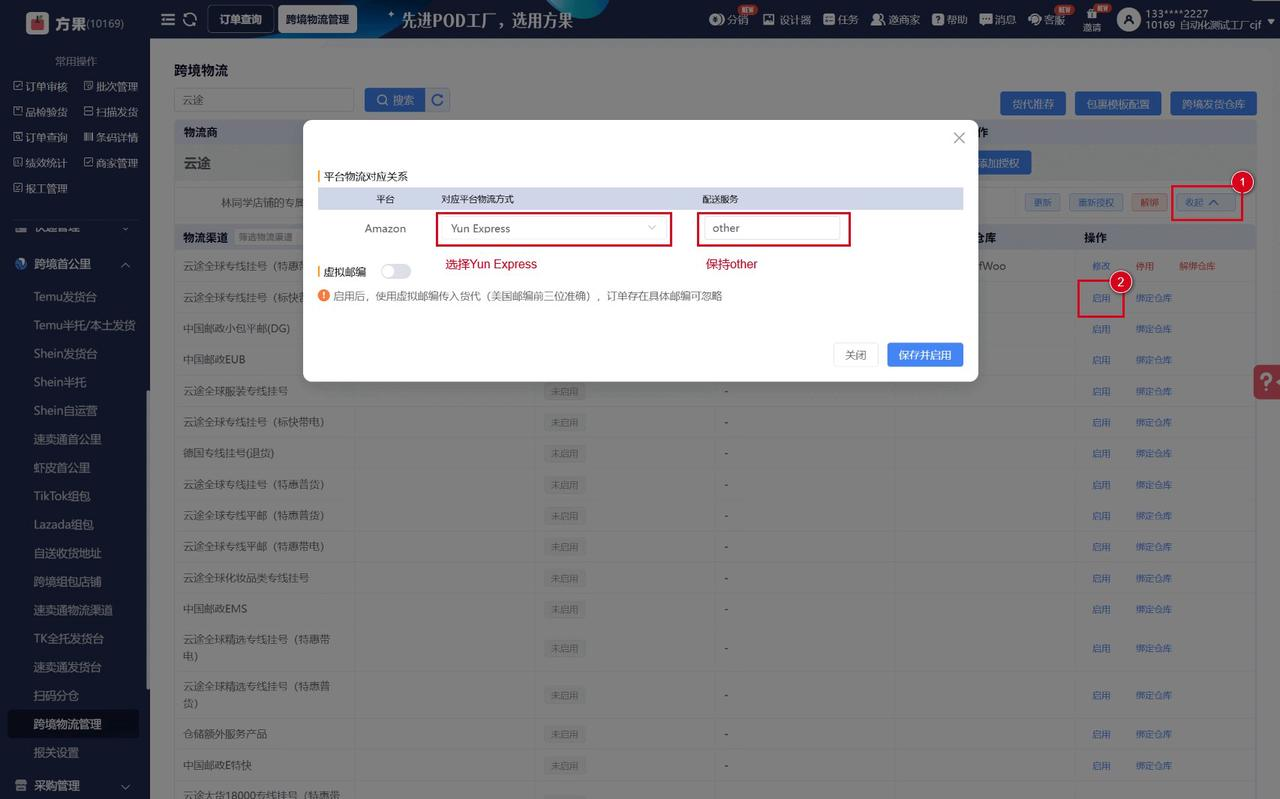
Task: Open 设计器 designer tool
Action: (x=786, y=19)
